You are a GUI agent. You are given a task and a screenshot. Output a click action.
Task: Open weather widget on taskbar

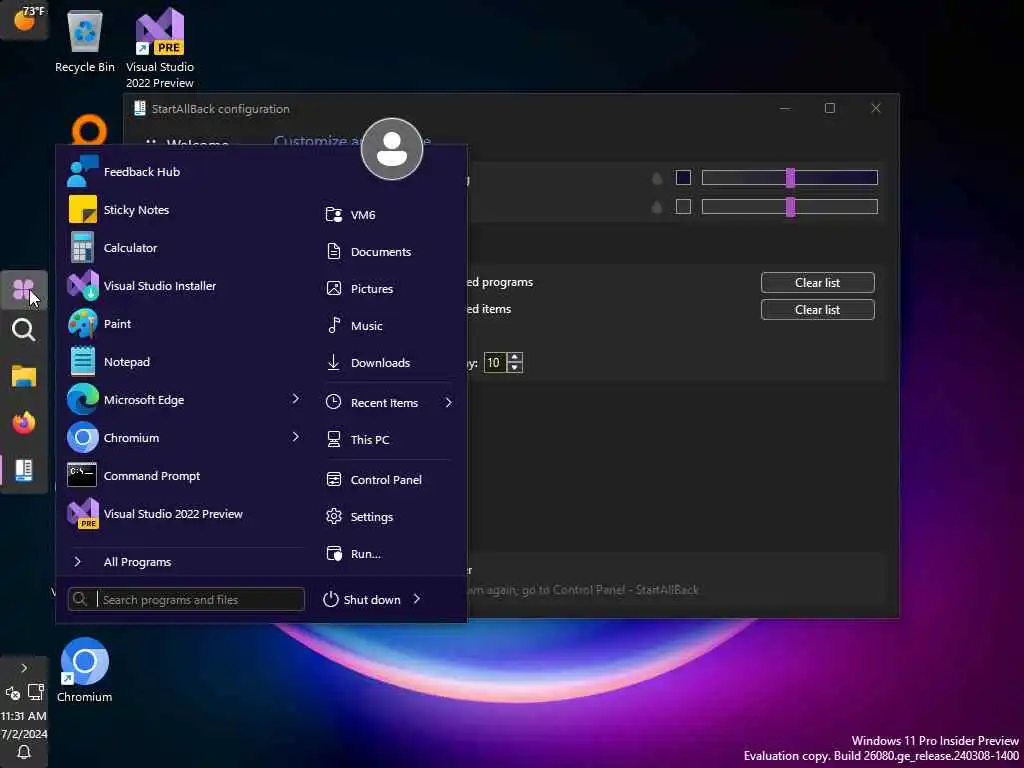[x=24, y=20]
